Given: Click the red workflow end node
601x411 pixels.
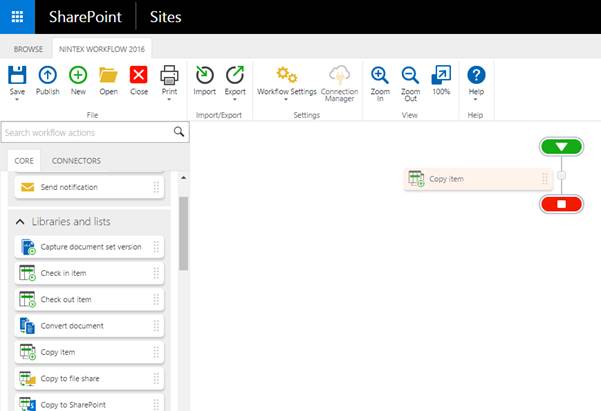Looking at the screenshot, I should (x=562, y=204).
